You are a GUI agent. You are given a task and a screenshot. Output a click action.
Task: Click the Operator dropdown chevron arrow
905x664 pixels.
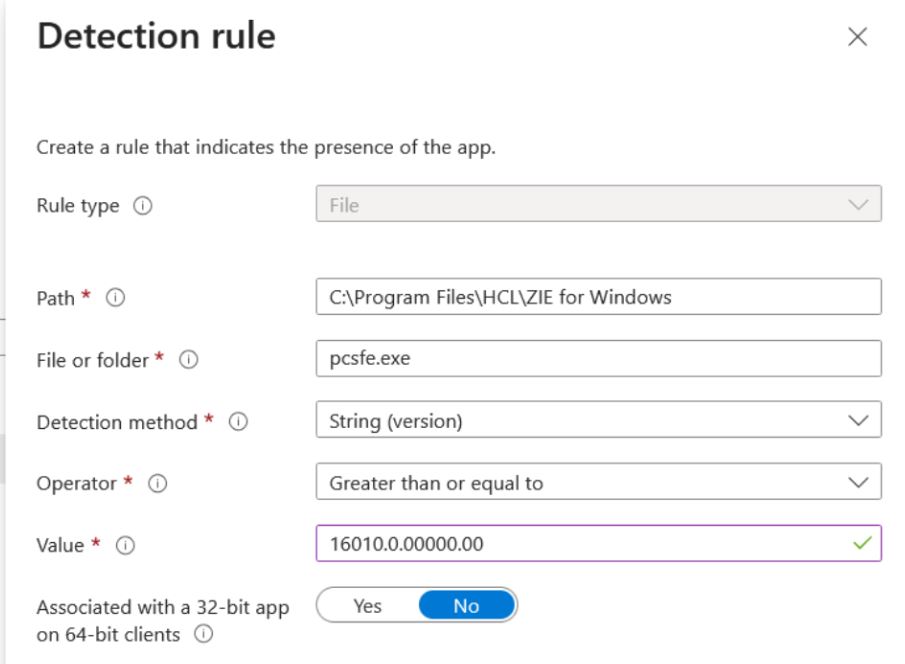point(858,483)
